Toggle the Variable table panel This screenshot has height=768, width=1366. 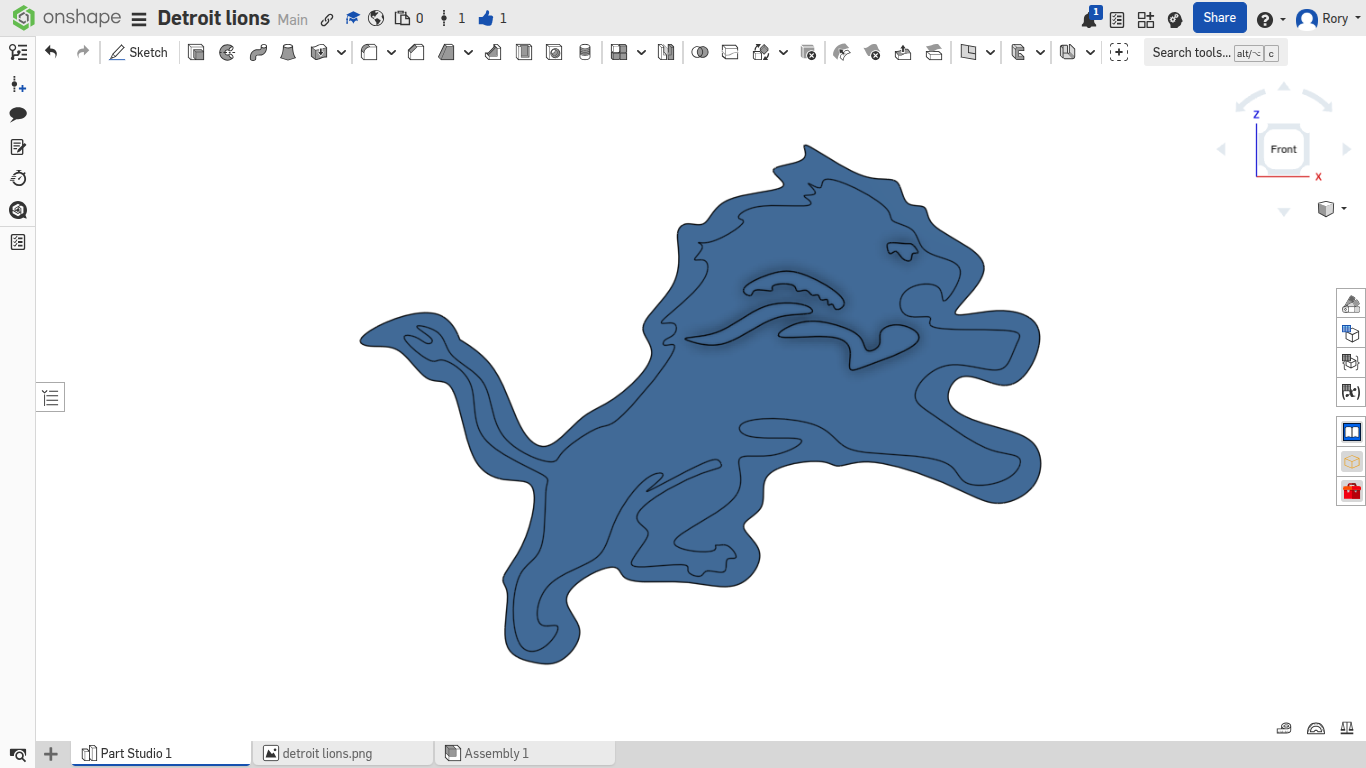point(1351,392)
